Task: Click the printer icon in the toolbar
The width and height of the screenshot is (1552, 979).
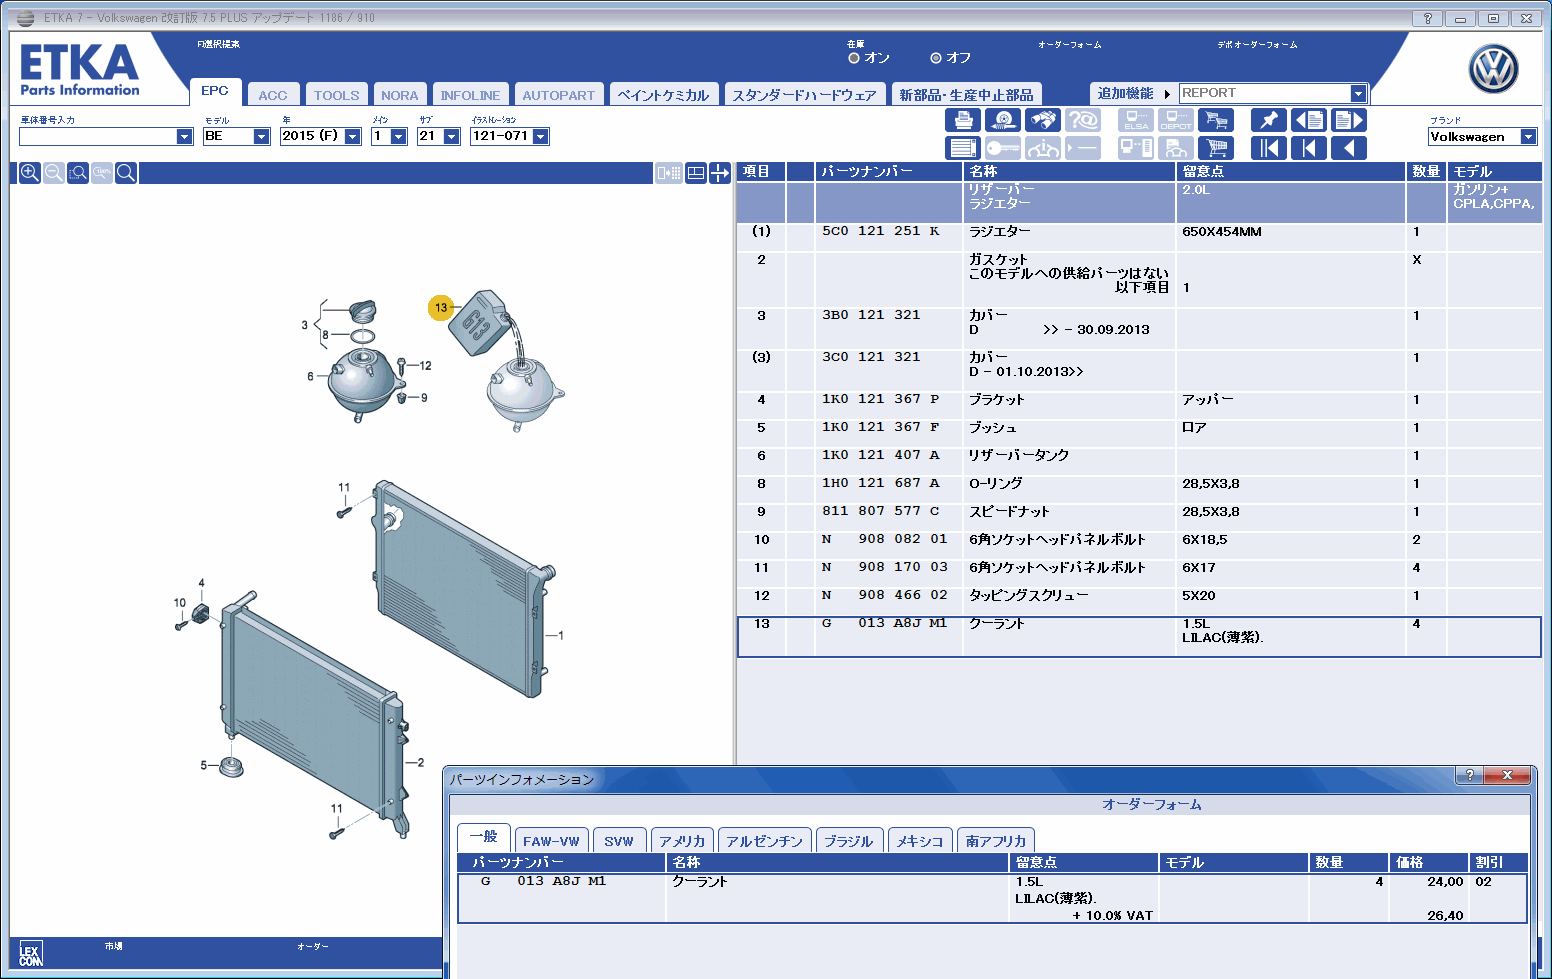Action: pyautogui.click(x=962, y=120)
